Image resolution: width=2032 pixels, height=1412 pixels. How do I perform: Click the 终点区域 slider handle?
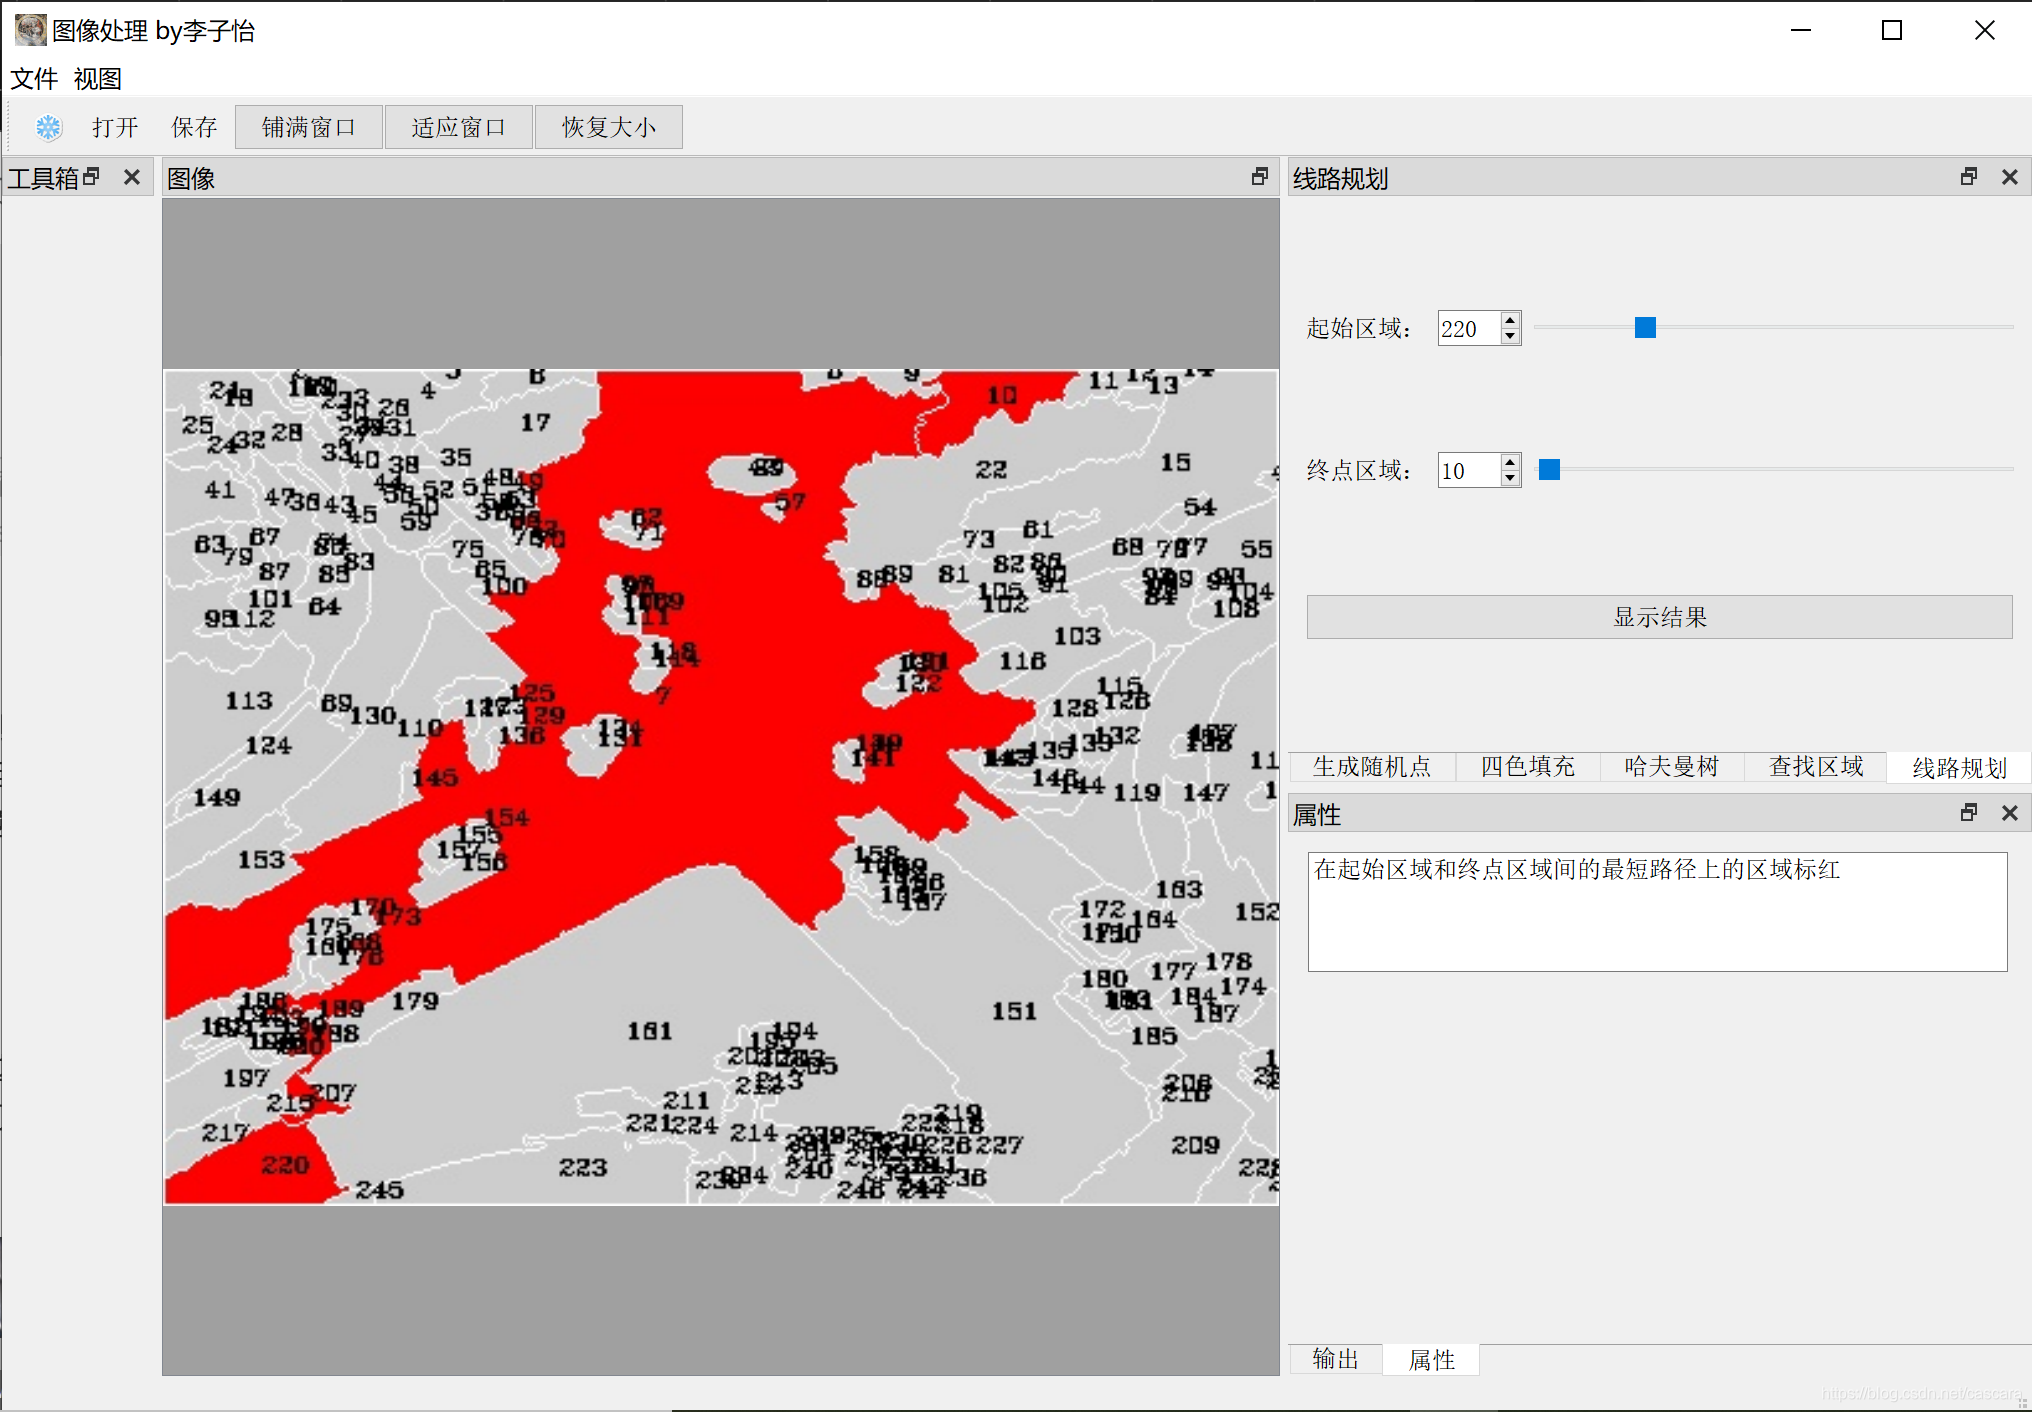(1549, 470)
